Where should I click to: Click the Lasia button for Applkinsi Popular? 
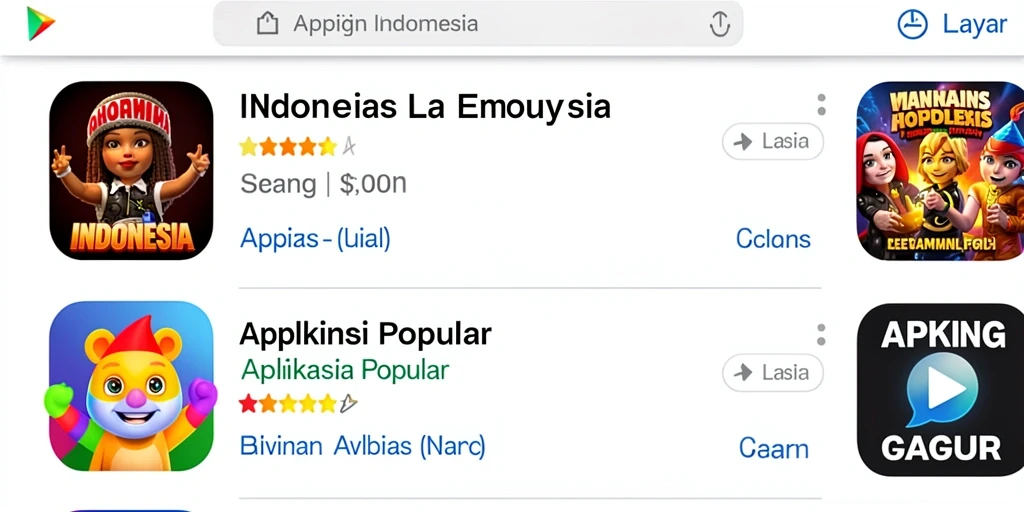pos(773,372)
